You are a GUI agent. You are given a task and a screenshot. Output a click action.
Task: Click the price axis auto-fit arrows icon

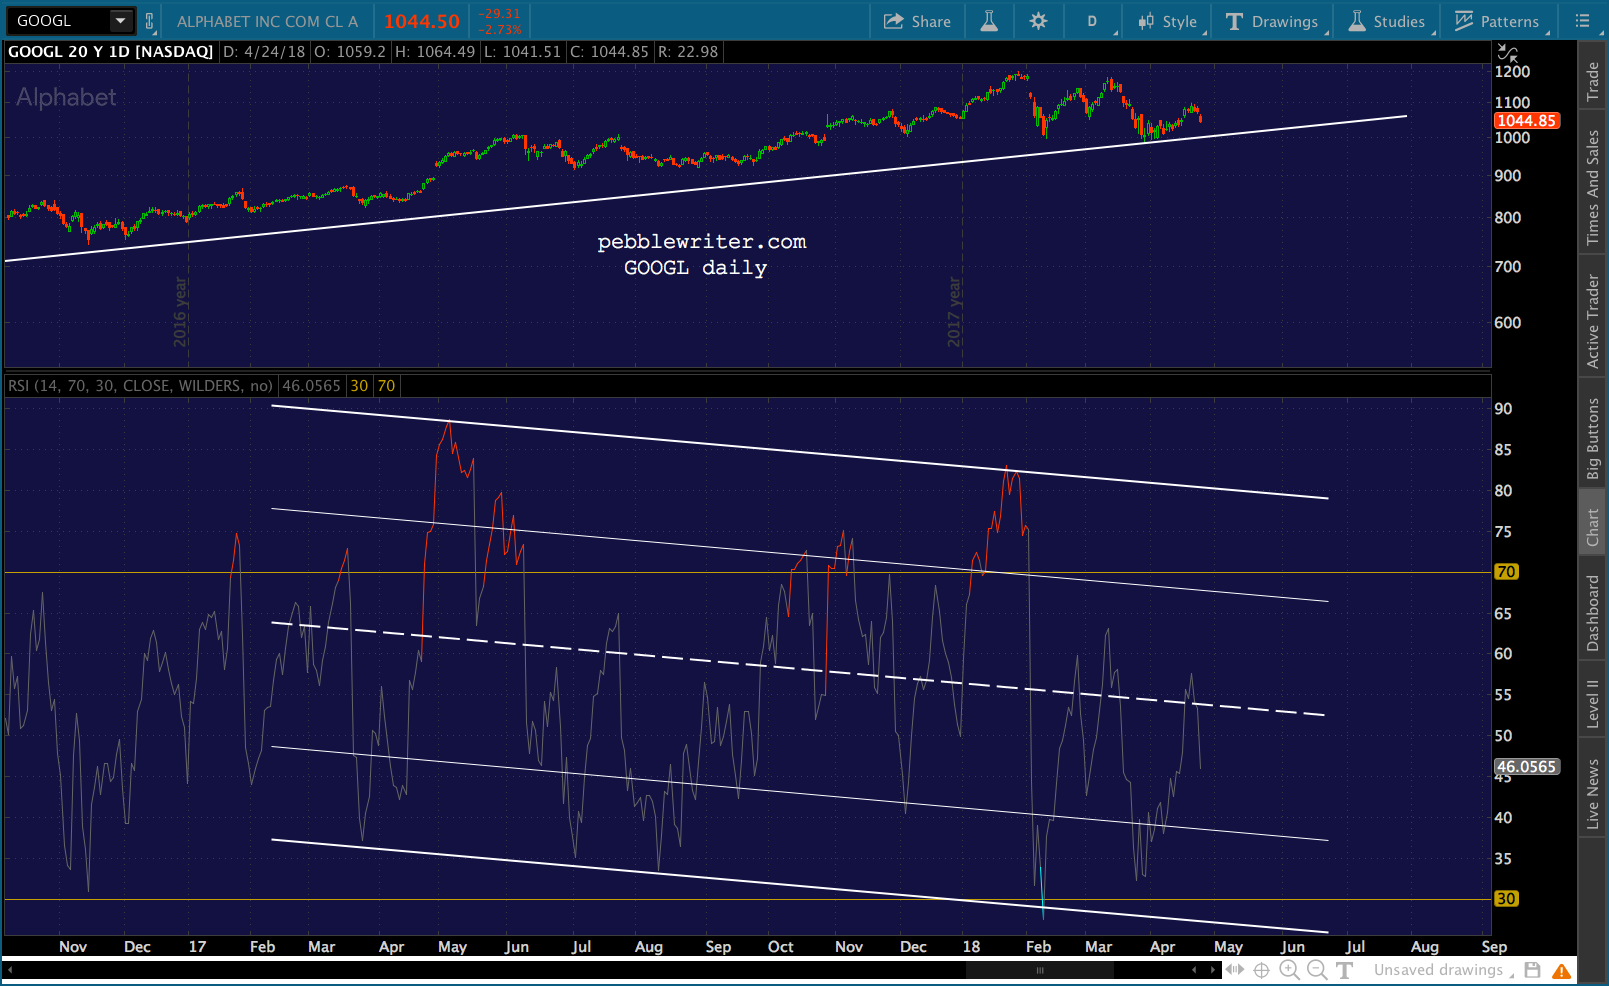coord(1508,53)
